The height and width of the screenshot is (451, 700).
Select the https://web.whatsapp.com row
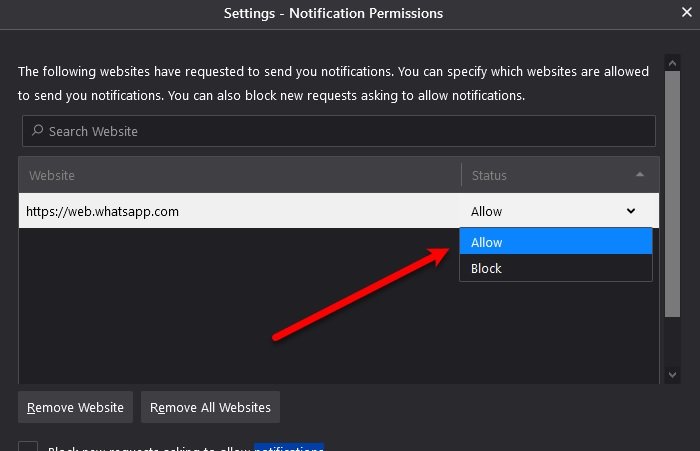coord(339,211)
